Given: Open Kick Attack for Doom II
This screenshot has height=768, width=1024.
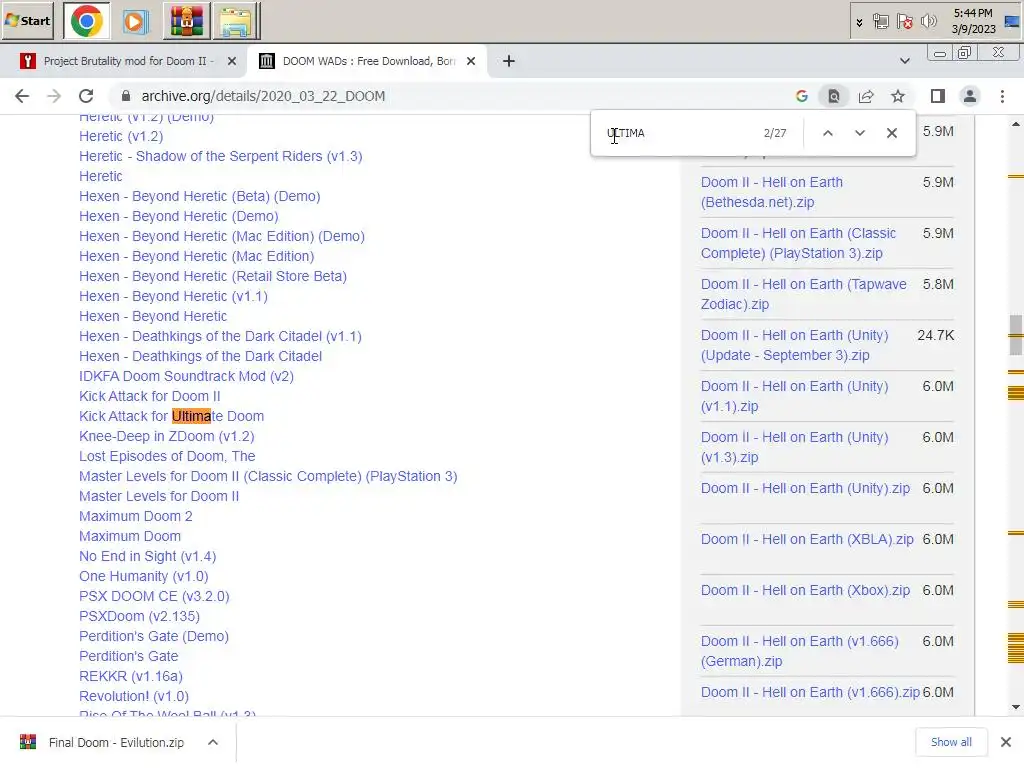Looking at the screenshot, I should click(150, 396).
